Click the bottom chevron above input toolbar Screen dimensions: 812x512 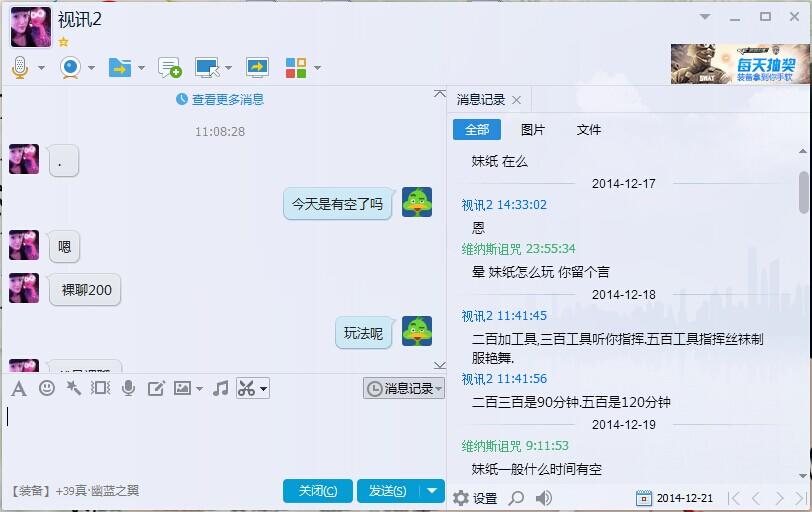point(440,365)
